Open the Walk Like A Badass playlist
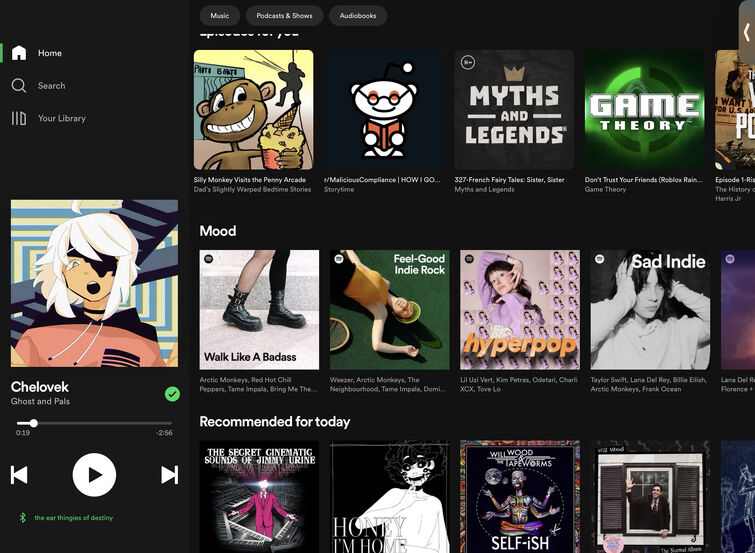 click(x=259, y=310)
